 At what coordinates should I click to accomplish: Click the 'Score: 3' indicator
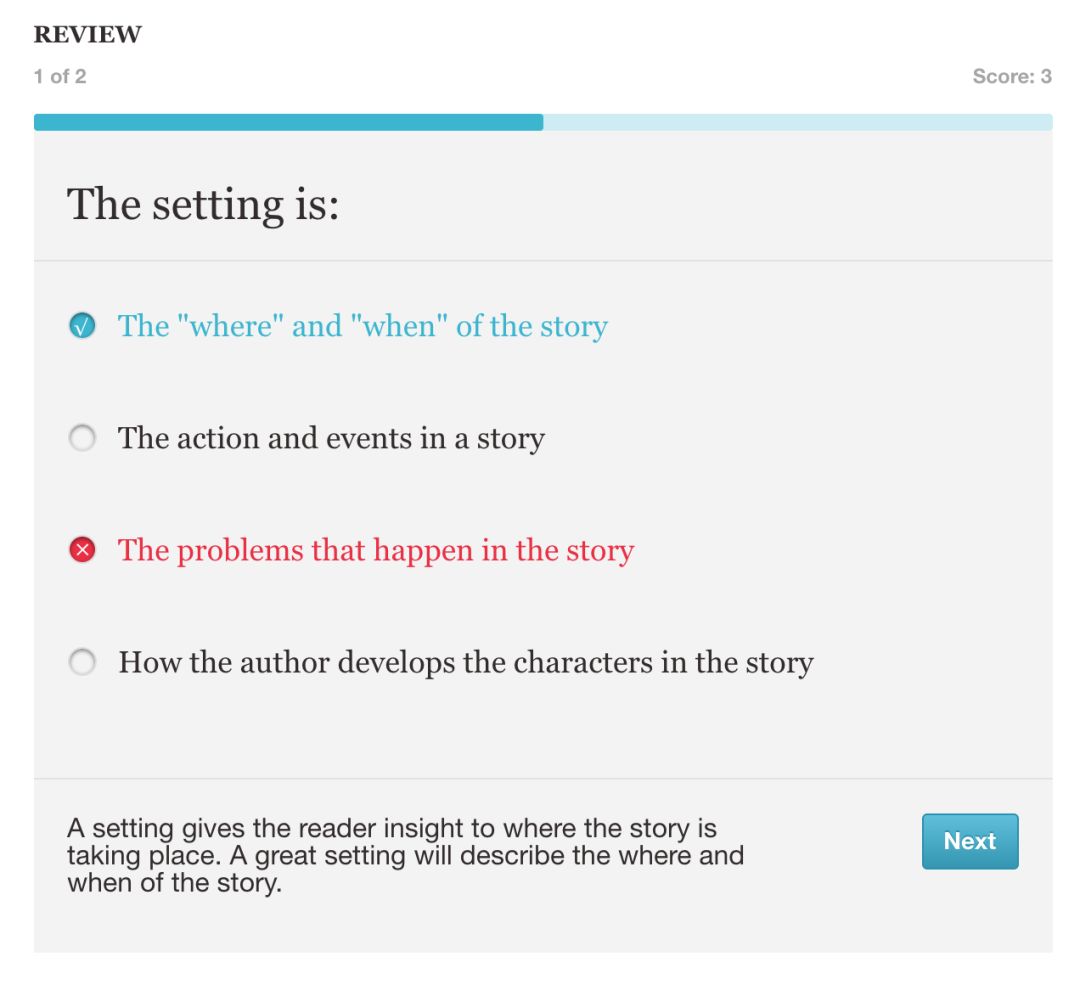point(1012,76)
